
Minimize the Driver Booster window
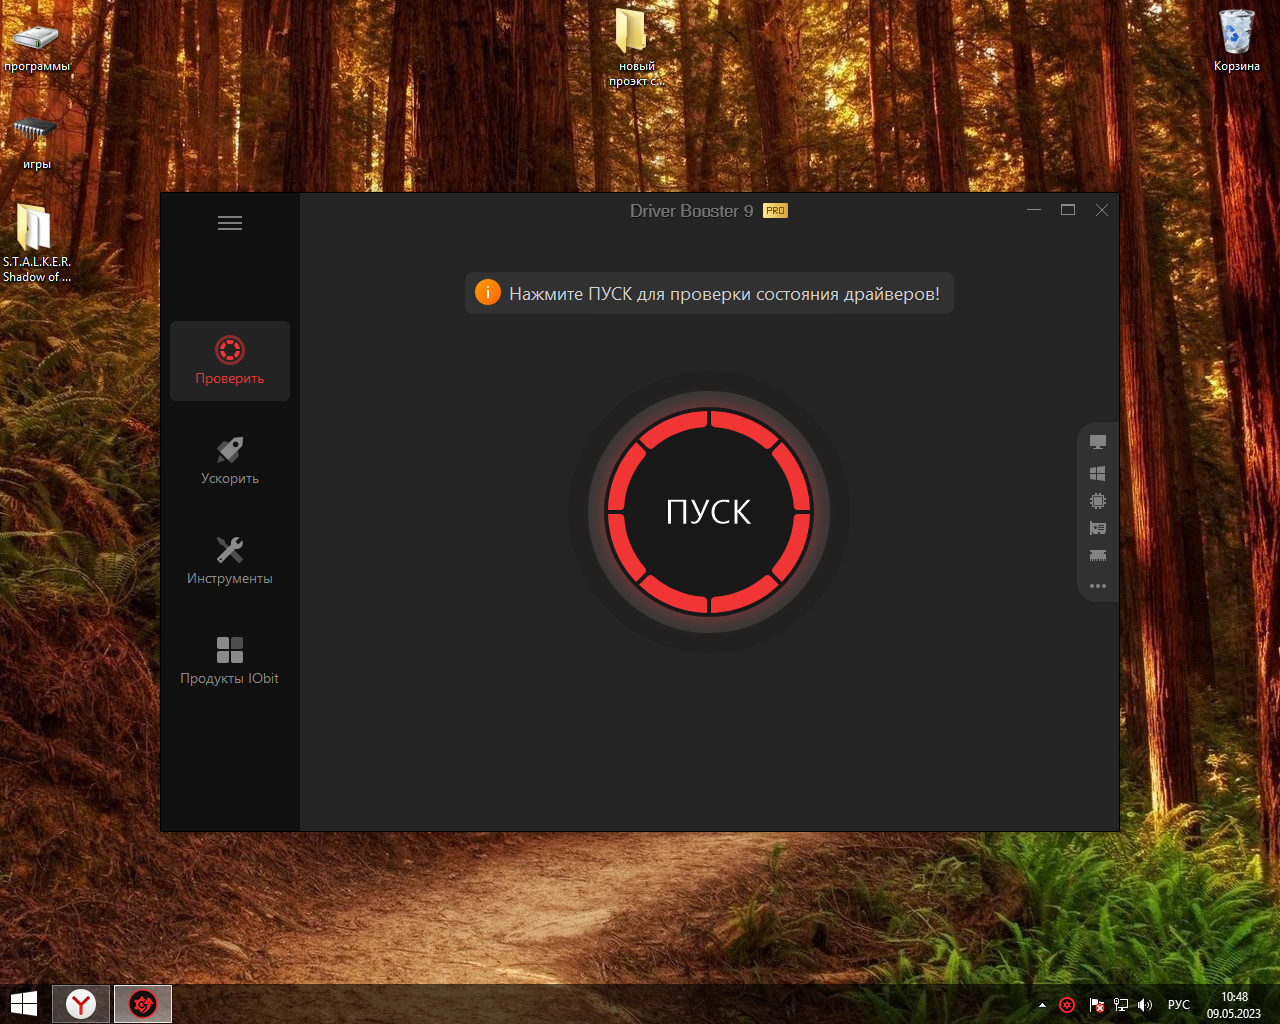[1034, 210]
